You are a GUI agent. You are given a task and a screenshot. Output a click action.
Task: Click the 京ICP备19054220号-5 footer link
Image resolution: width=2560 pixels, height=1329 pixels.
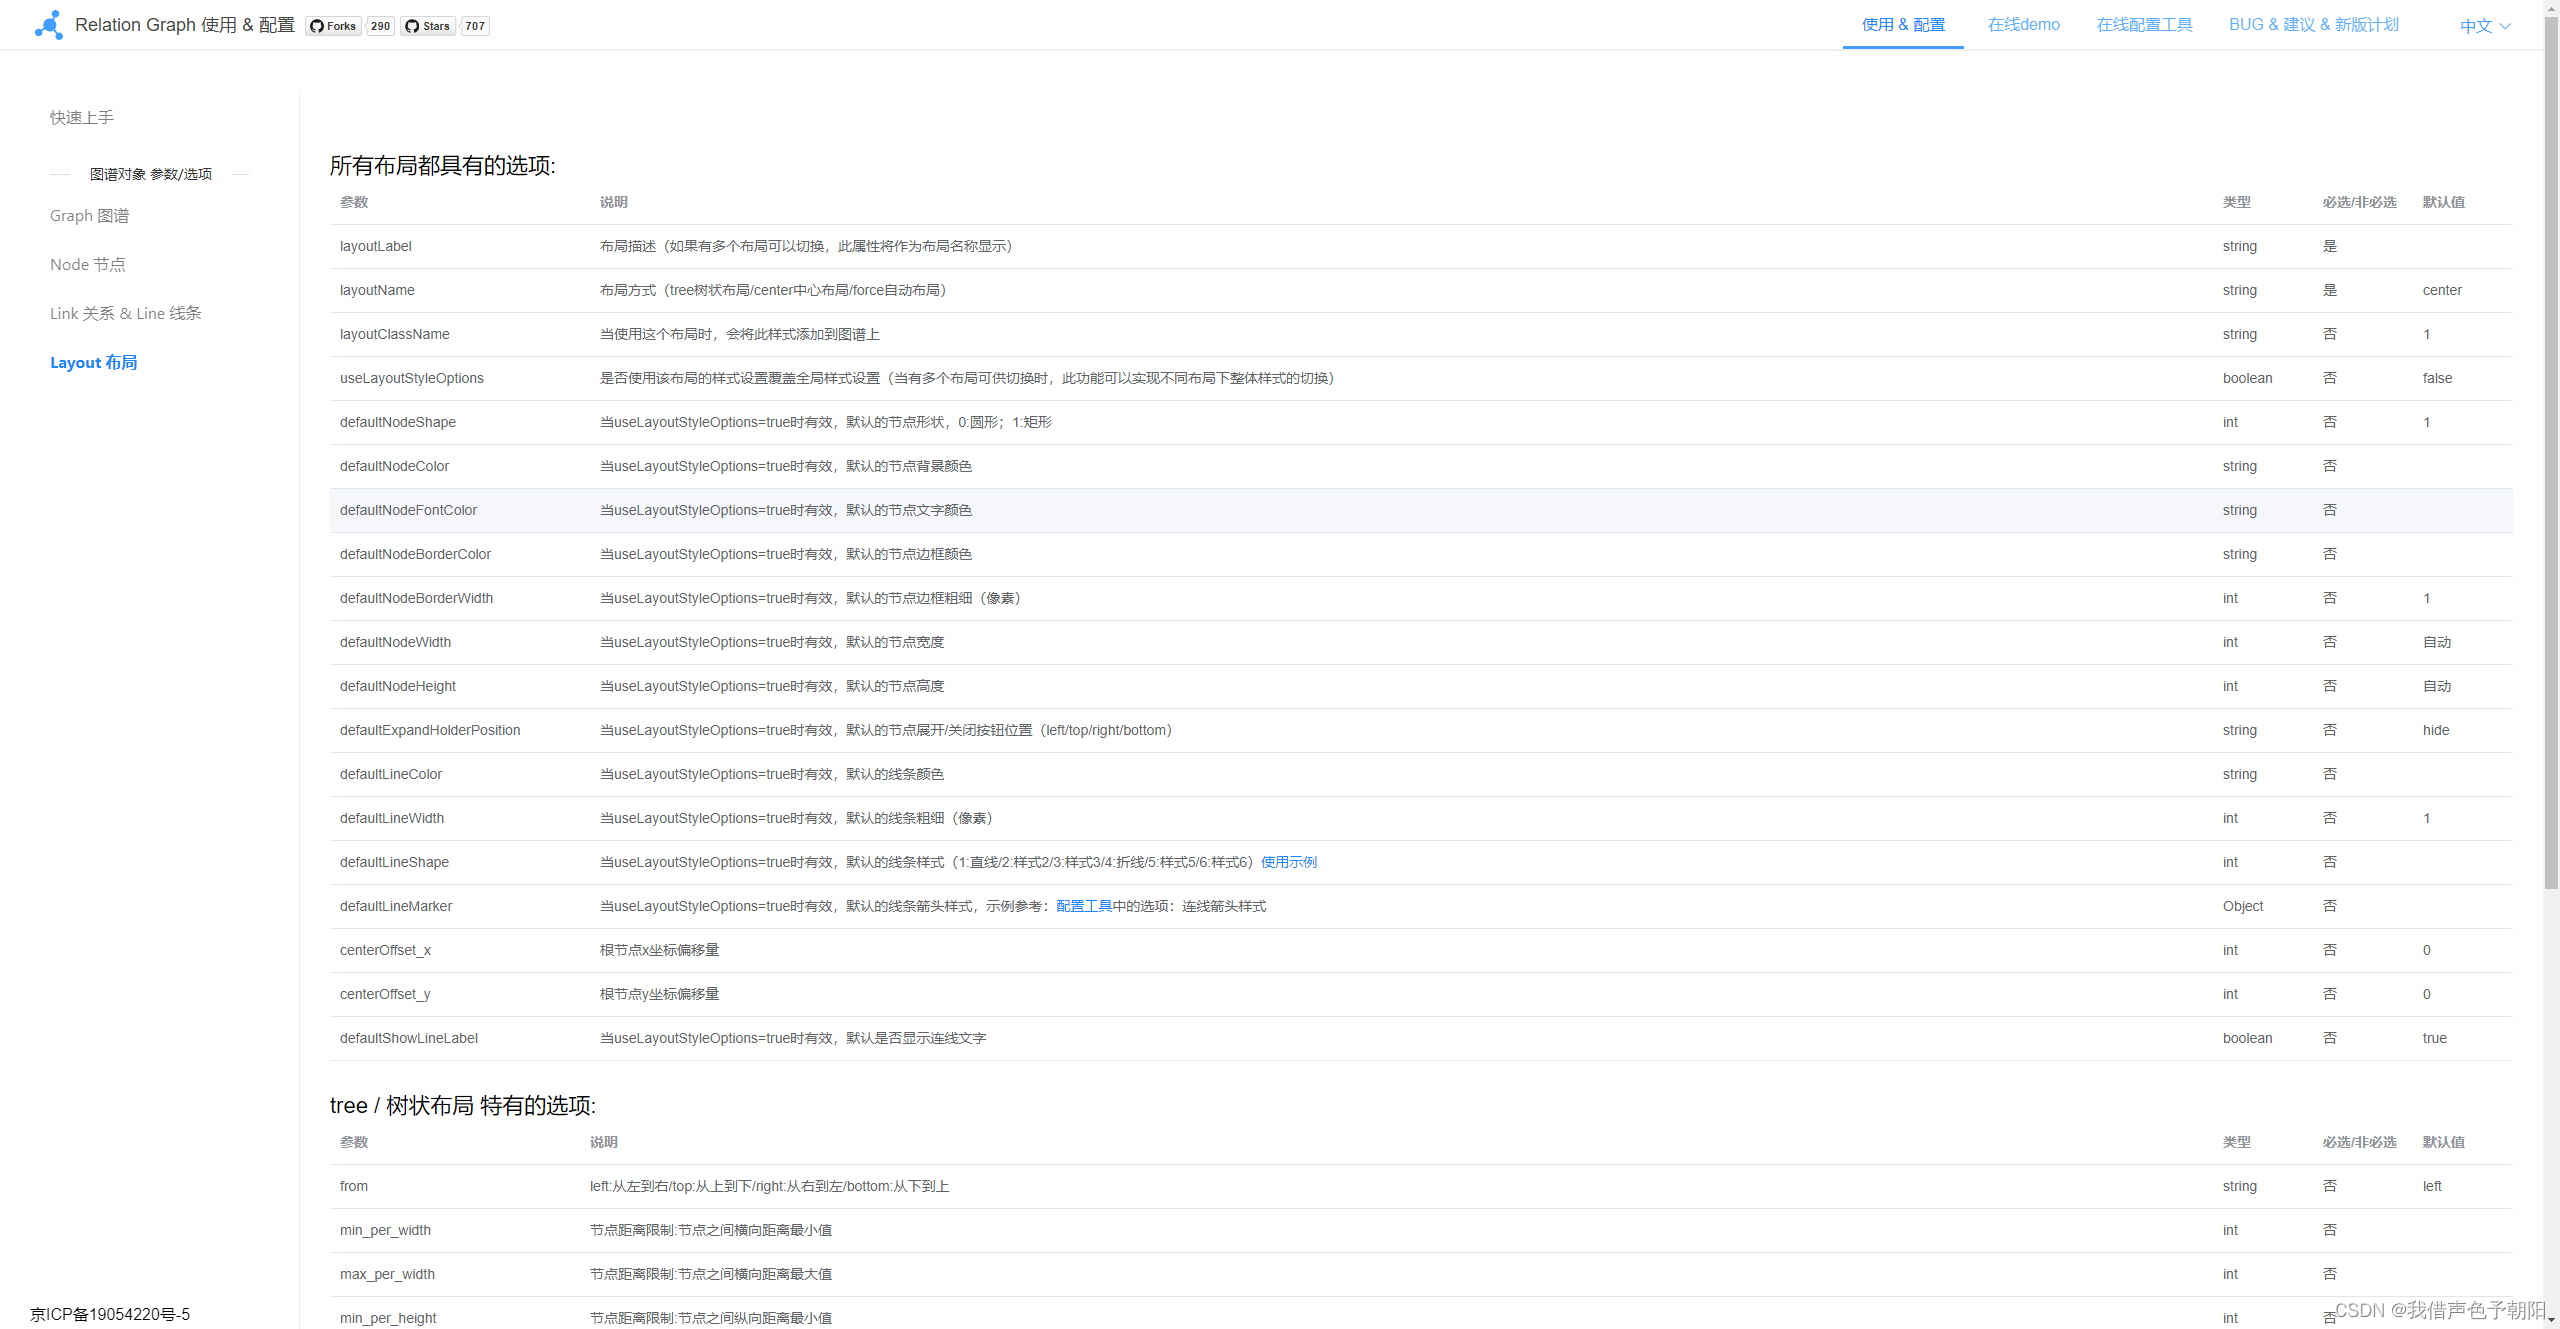click(110, 1314)
